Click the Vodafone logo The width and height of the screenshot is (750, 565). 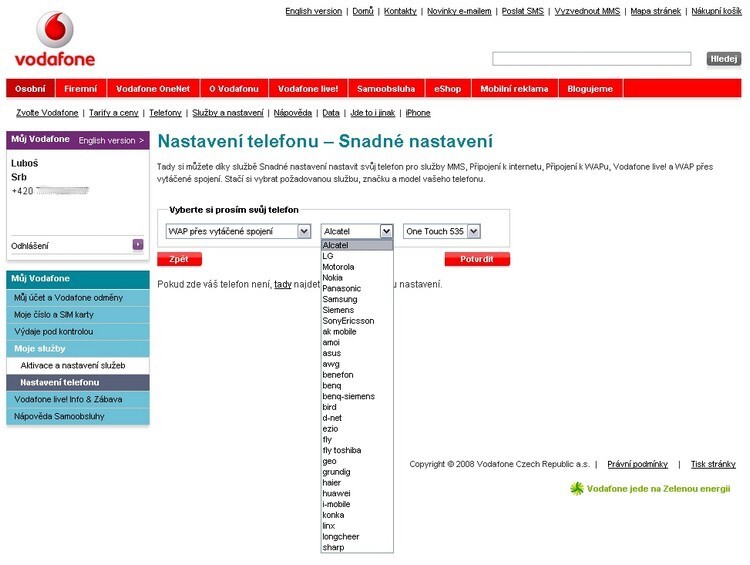[55, 39]
